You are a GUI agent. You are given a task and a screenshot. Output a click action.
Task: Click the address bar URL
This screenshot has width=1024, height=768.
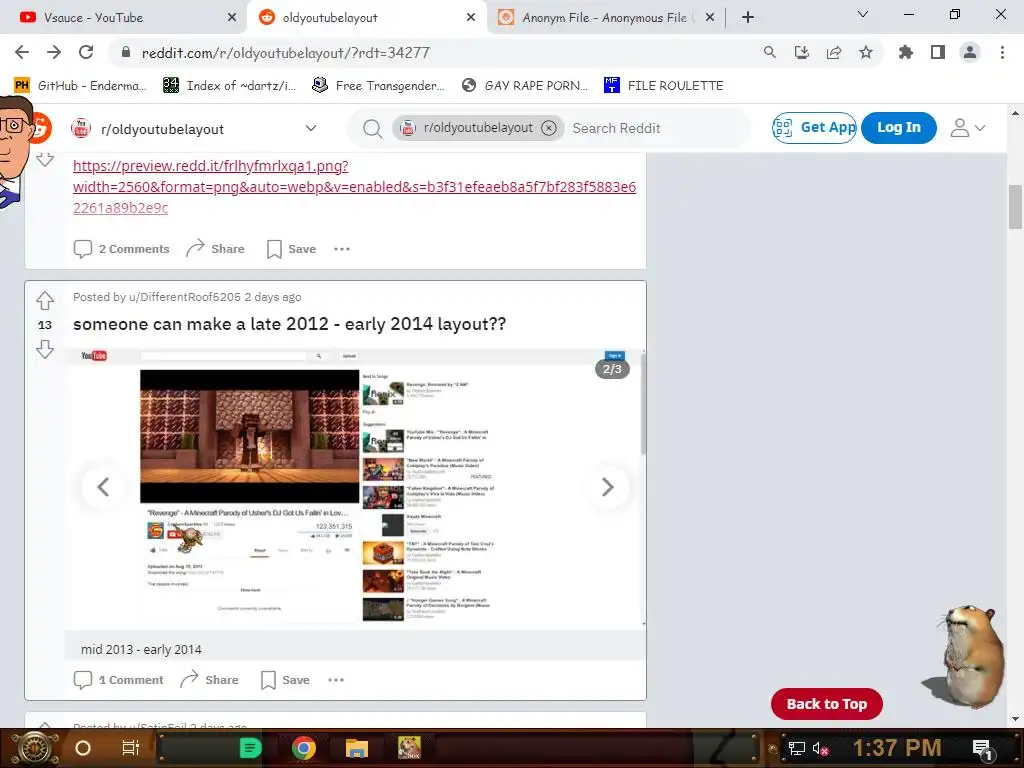click(x=285, y=53)
